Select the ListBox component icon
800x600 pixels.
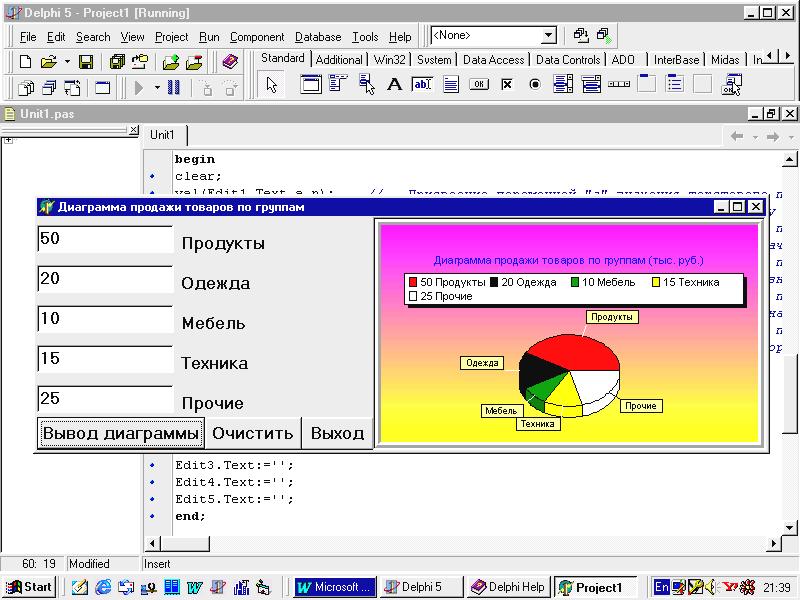[563, 84]
